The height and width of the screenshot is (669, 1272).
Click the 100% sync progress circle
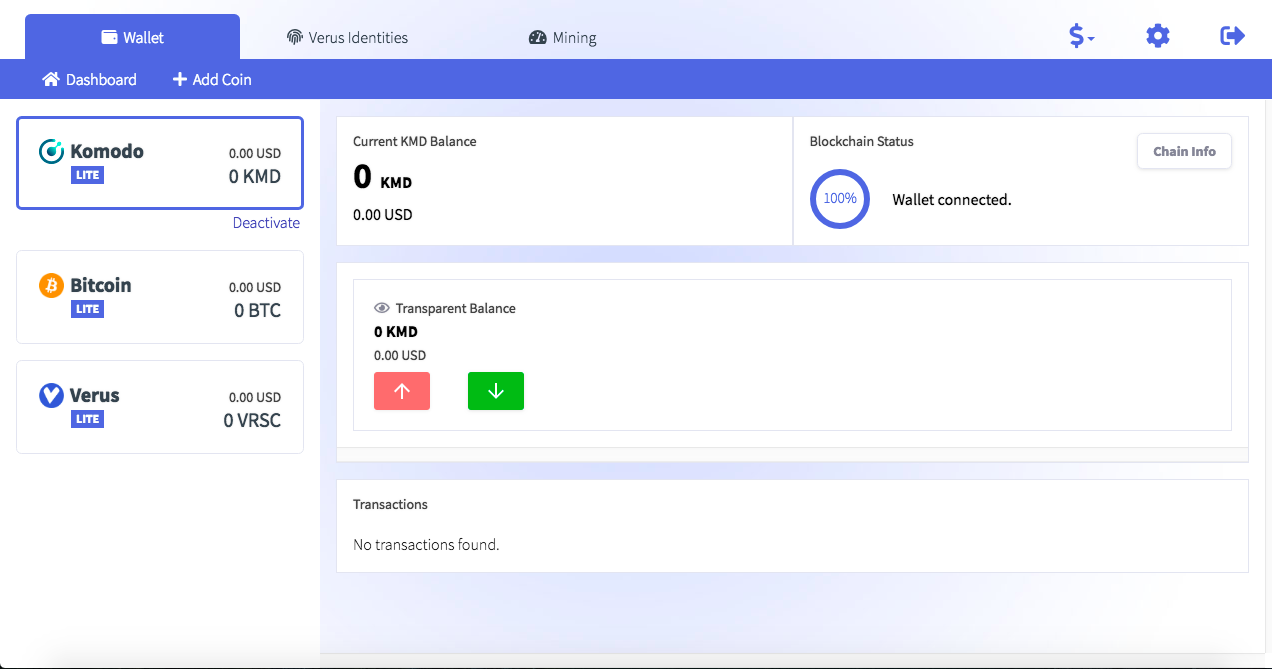[840, 198]
